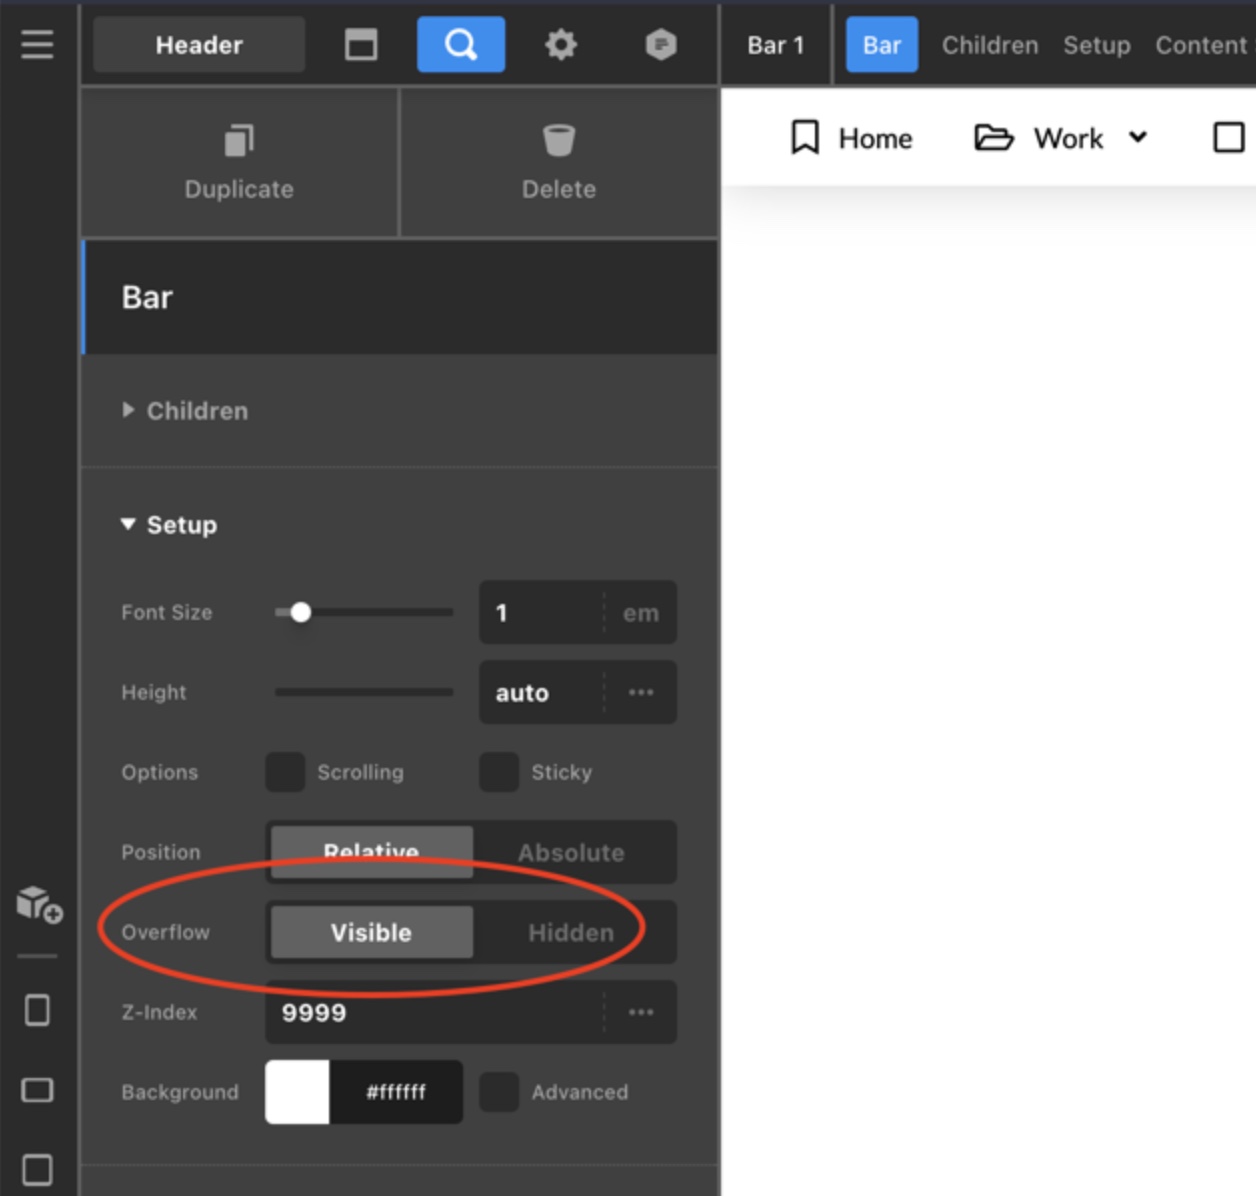Expand the Children section
Viewport: 1256px width, 1196px height.
pyautogui.click(x=128, y=410)
